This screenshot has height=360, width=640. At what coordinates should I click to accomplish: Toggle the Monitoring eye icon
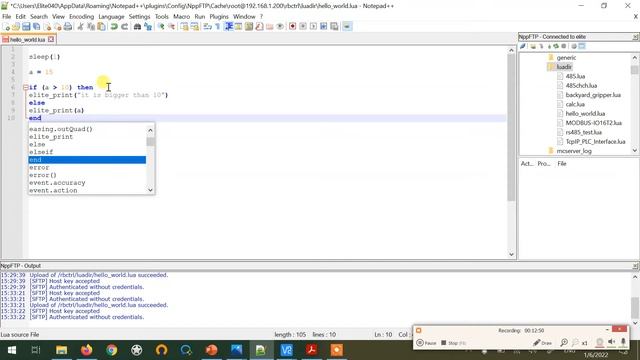pos(280,27)
